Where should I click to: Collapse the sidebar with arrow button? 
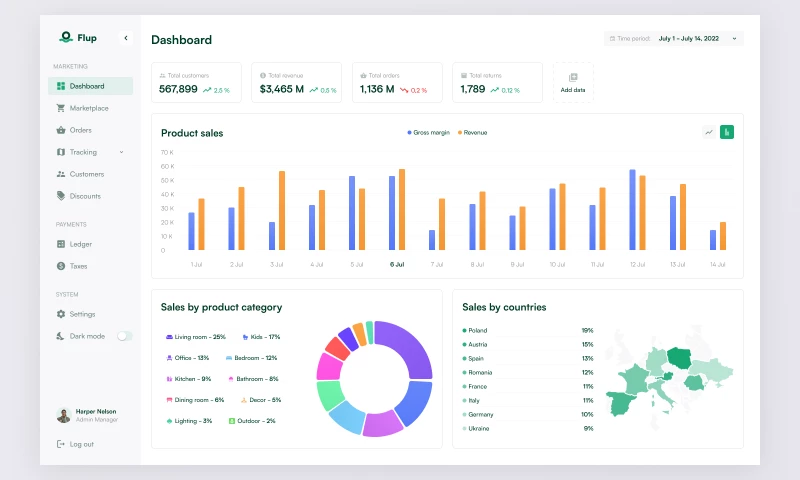pos(126,38)
